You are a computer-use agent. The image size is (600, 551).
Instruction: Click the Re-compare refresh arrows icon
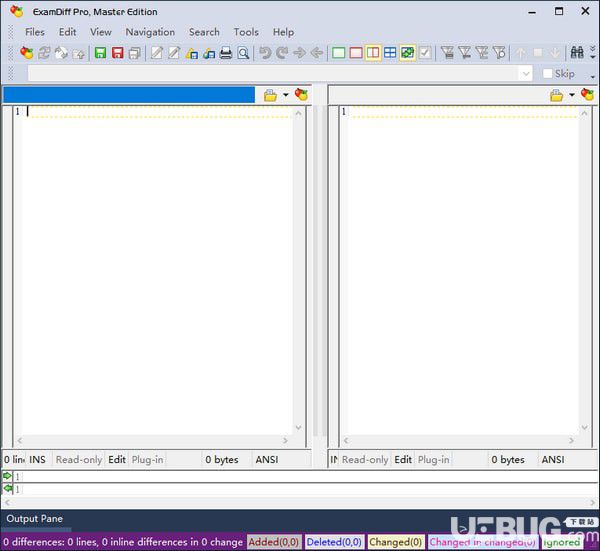[44, 52]
